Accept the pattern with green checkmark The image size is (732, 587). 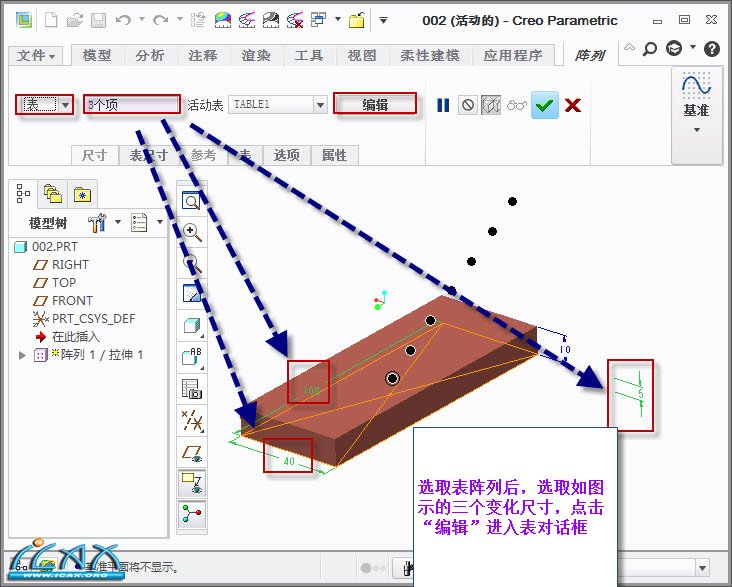pos(545,105)
